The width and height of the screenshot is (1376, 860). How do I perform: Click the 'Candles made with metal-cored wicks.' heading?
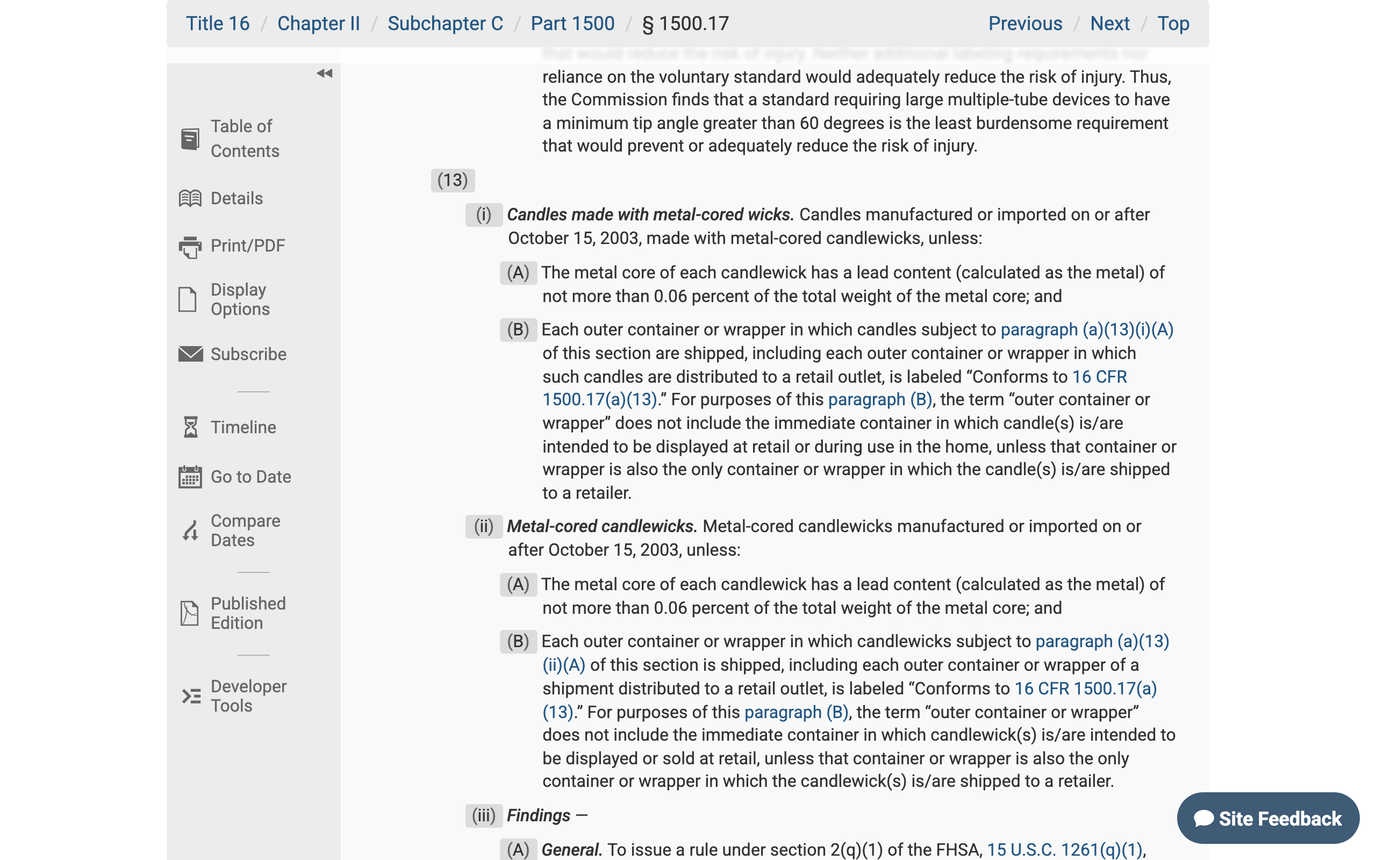click(651, 215)
